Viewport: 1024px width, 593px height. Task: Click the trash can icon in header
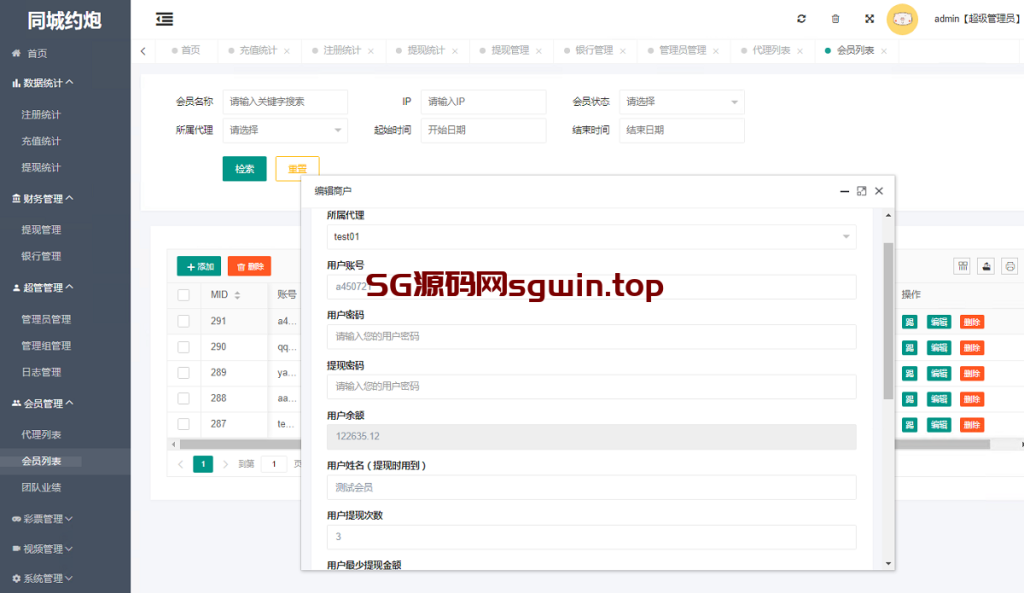(x=835, y=19)
